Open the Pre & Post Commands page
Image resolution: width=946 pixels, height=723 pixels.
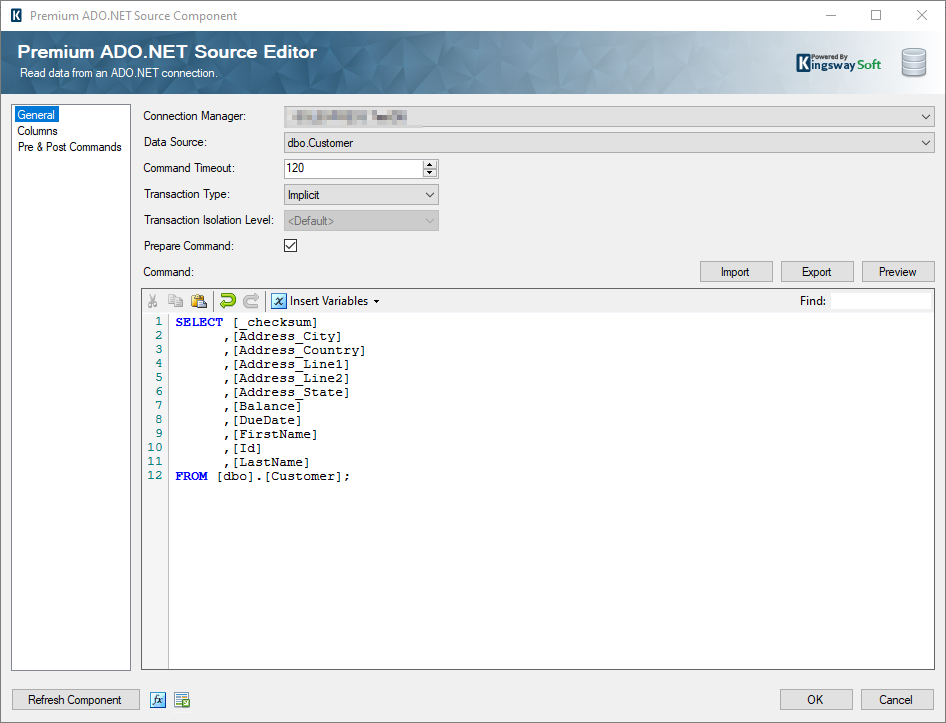pyautogui.click(x=69, y=146)
